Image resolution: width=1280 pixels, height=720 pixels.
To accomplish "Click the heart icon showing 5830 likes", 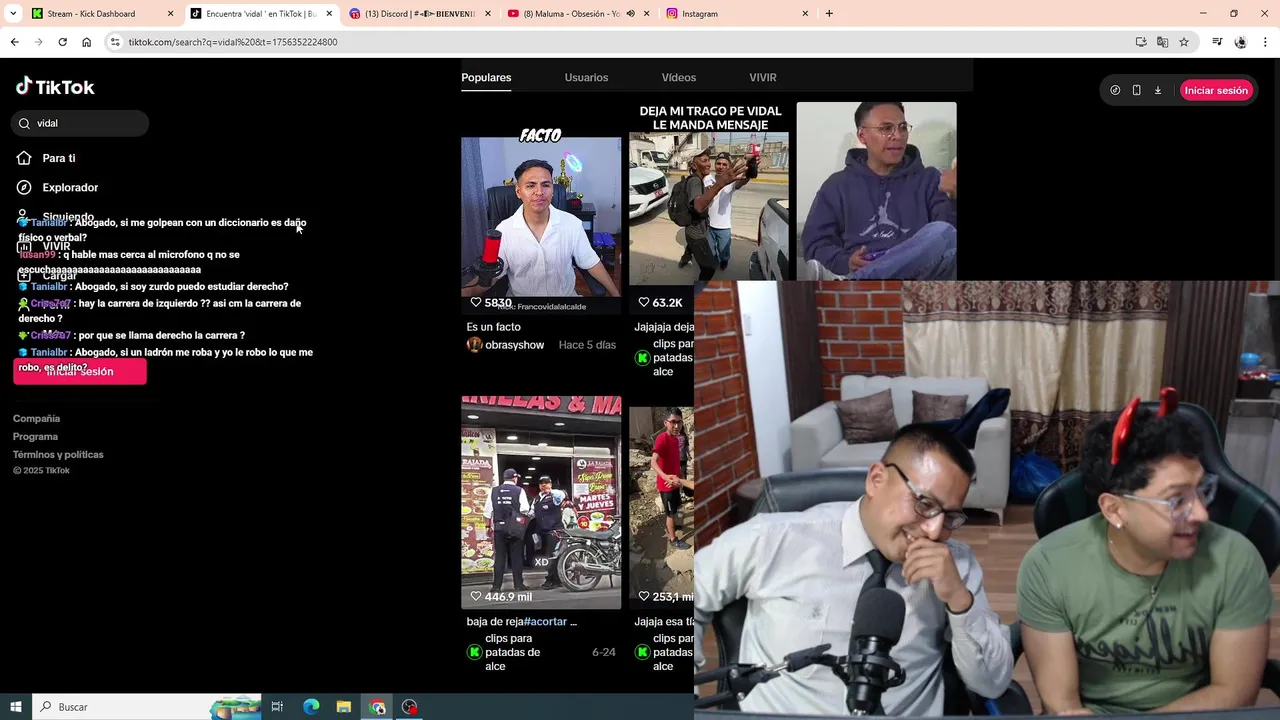I will pos(476,302).
